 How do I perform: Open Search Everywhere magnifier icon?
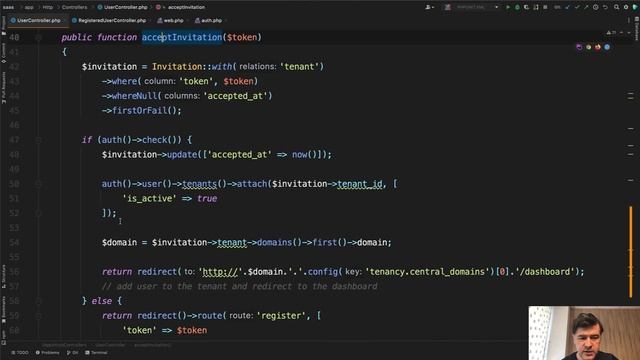(616, 7)
